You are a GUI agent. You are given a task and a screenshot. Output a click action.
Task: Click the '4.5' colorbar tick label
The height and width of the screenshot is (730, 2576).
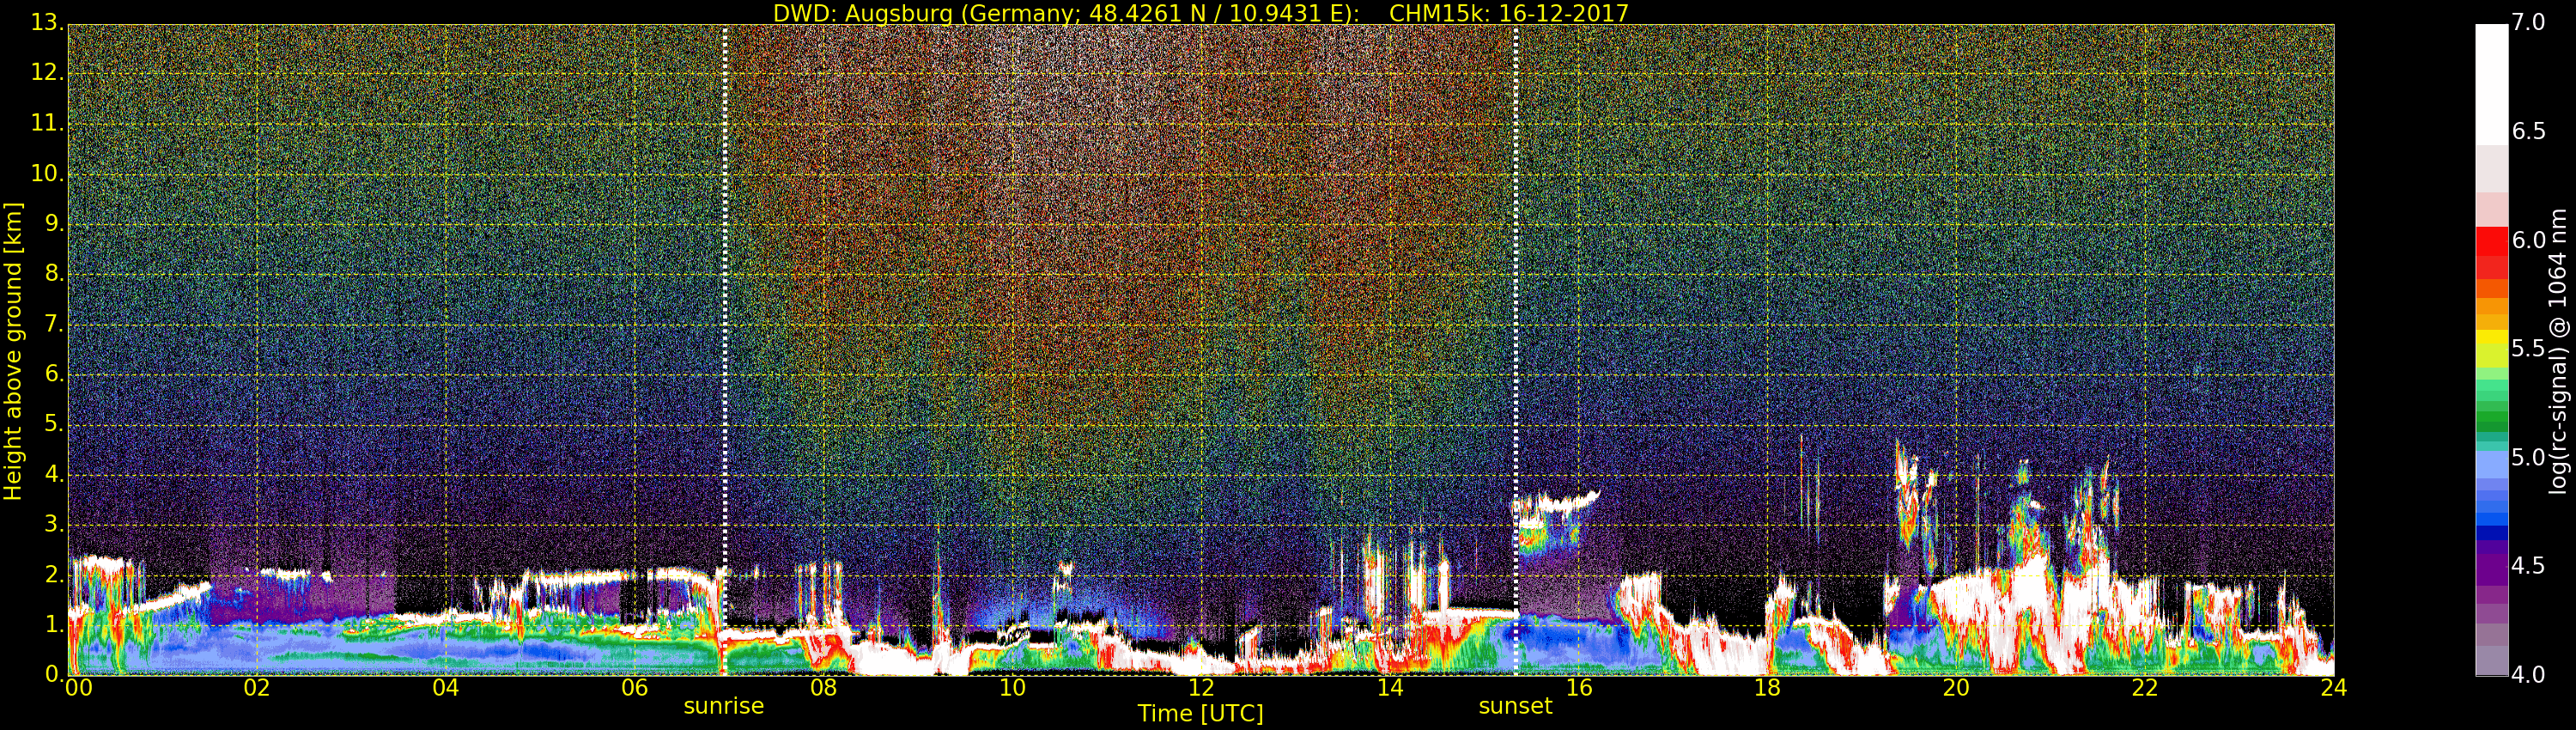click(2529, 566)
